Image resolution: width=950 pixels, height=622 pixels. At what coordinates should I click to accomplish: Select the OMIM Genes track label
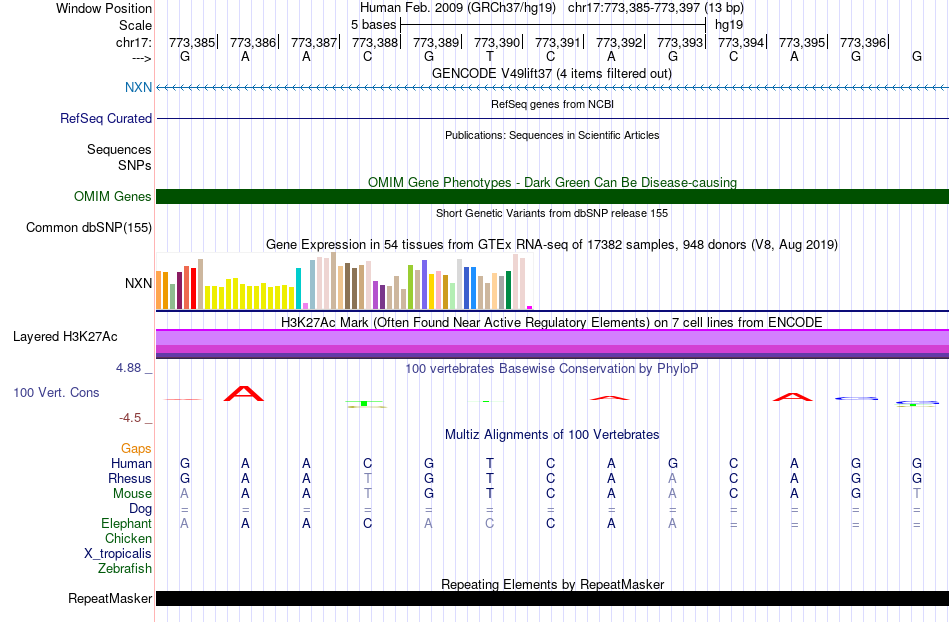[113, 196]
